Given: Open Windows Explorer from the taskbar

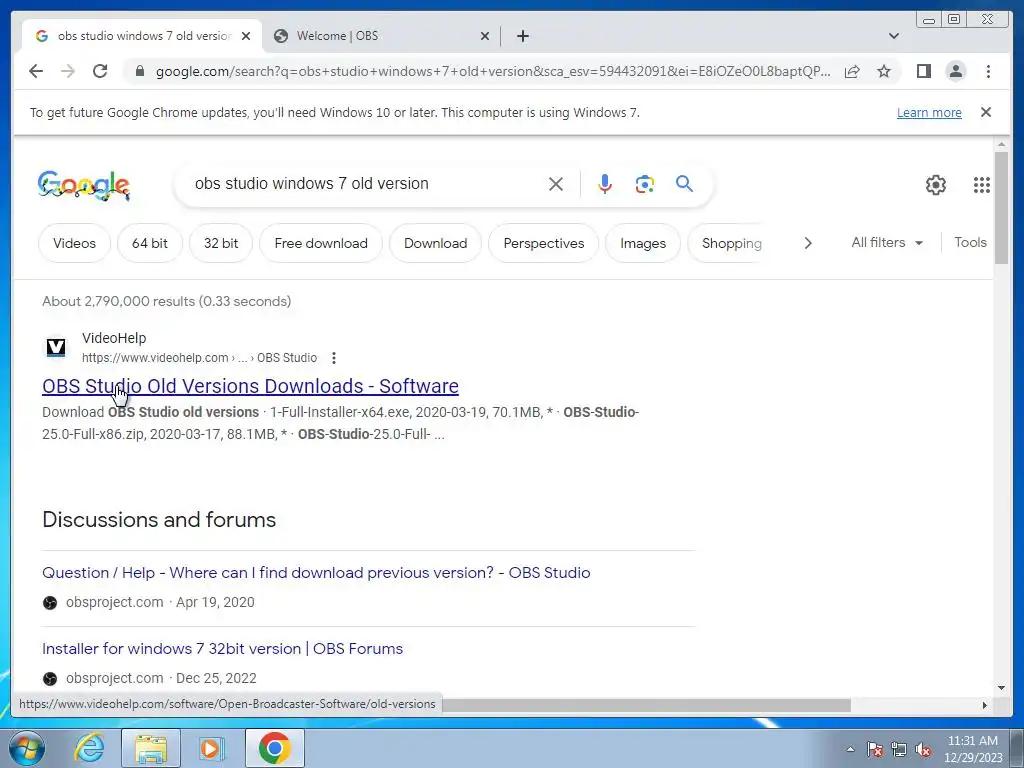Looking at the screenshot, I should tap(151, 748).
